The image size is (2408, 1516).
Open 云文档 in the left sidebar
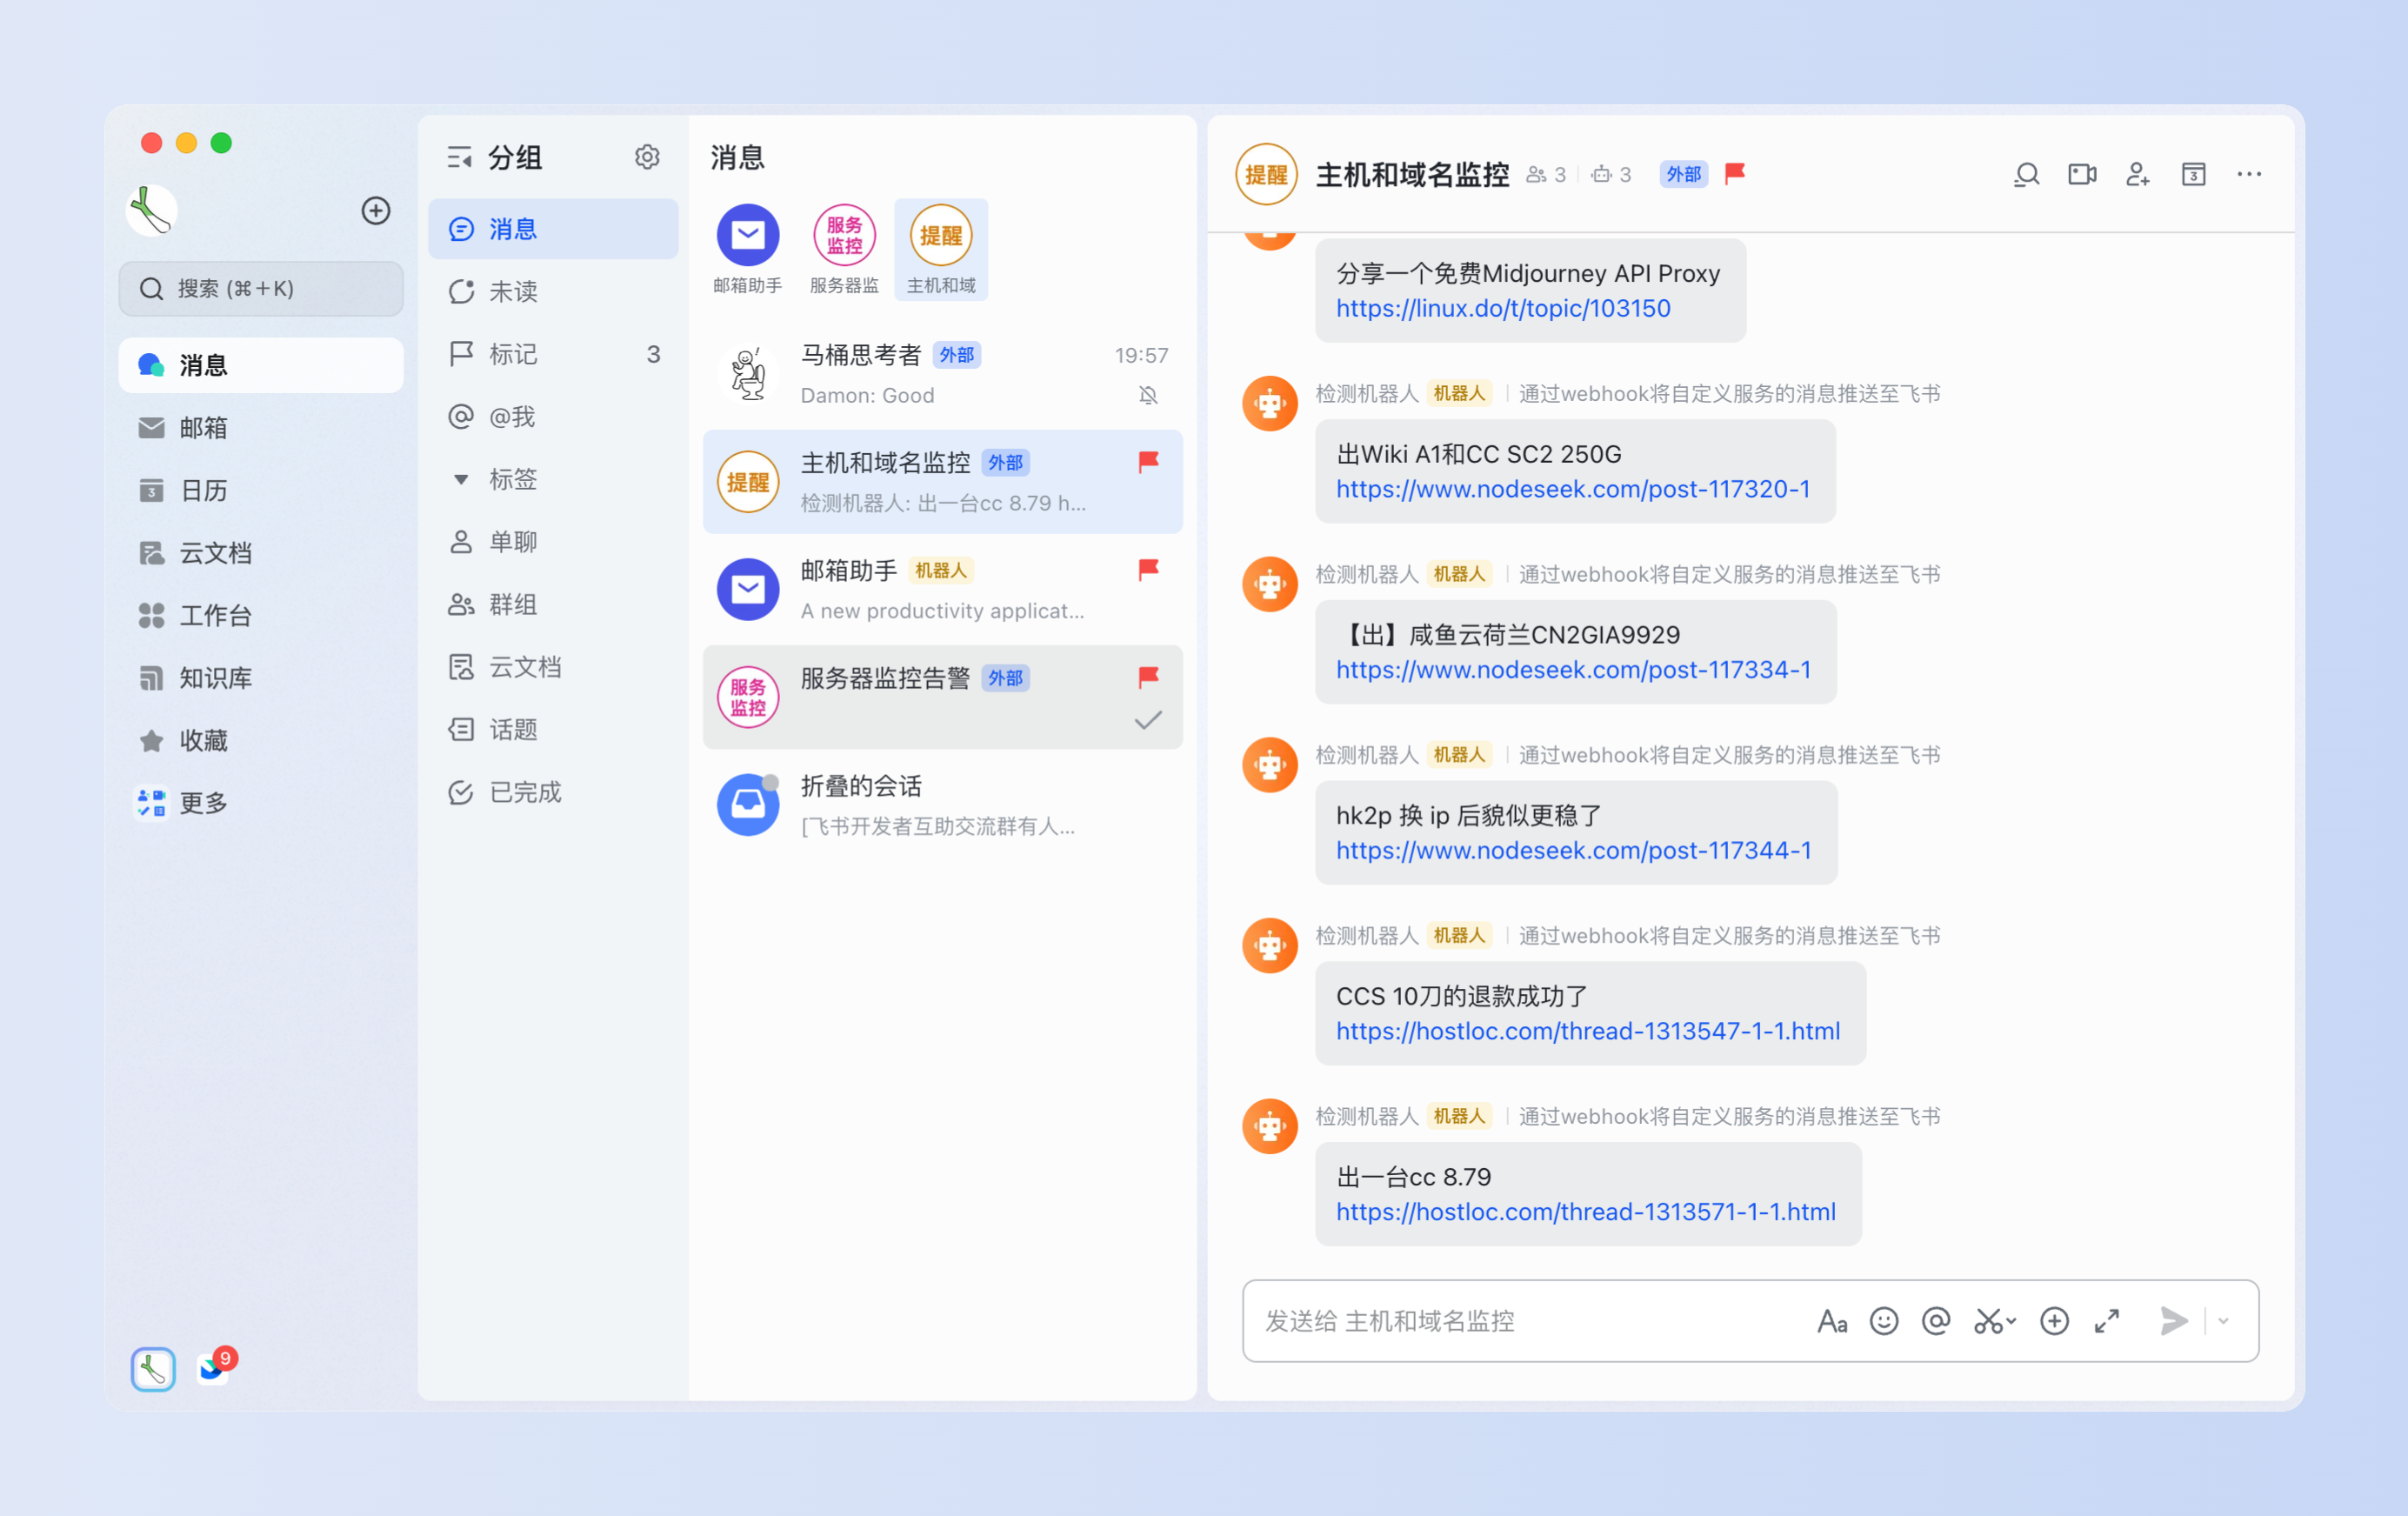261,553
